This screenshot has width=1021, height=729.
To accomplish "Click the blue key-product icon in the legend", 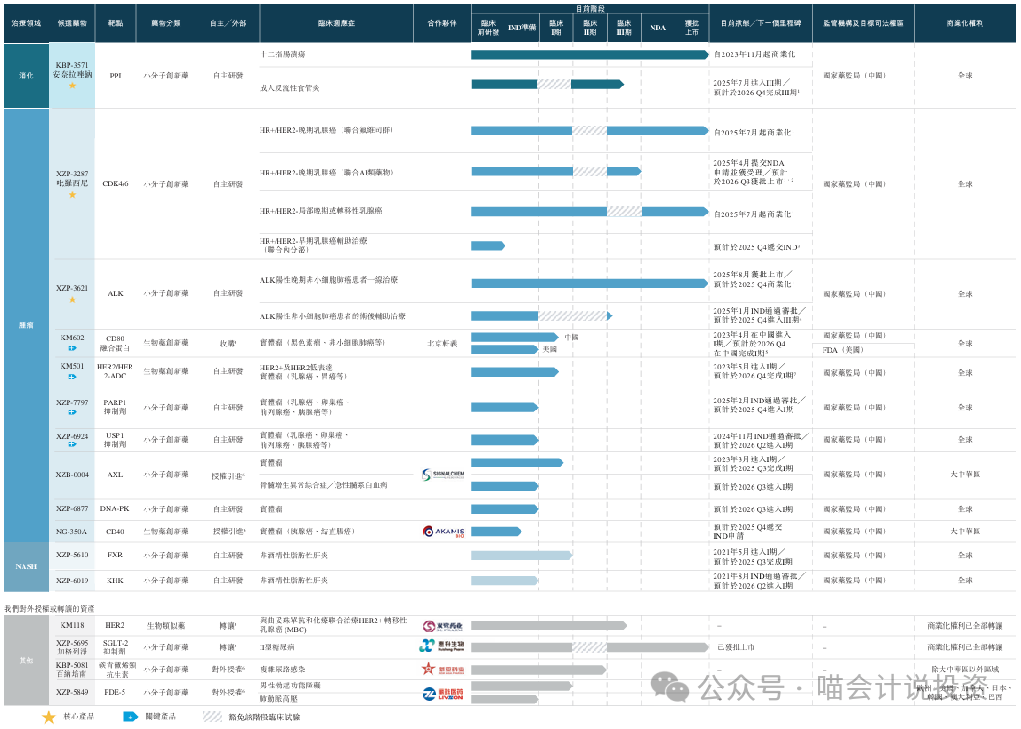I will (130, 716).
